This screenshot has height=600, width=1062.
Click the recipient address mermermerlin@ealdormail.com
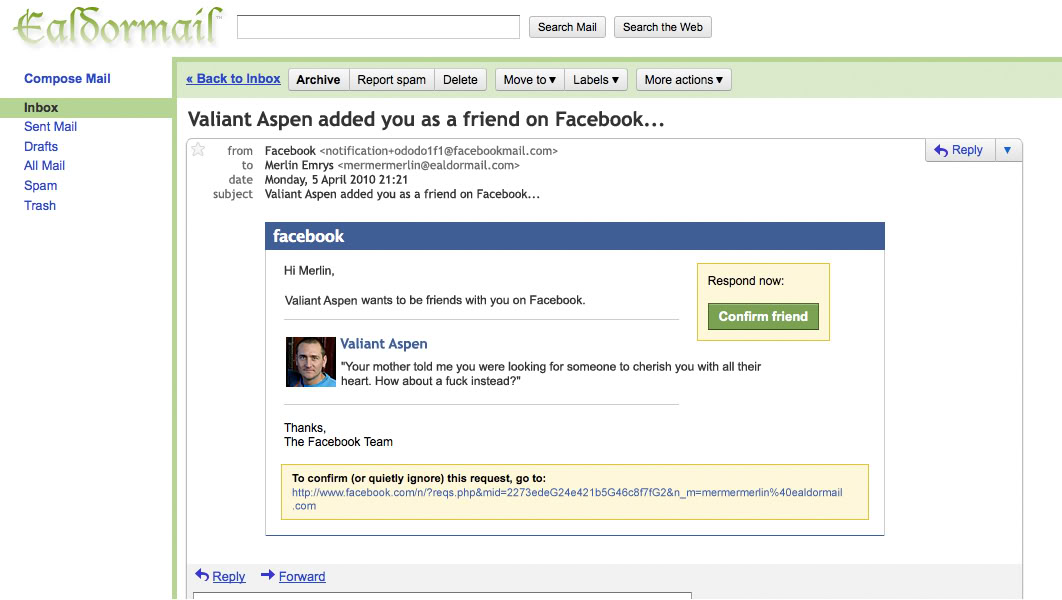[x=428, y=165]
